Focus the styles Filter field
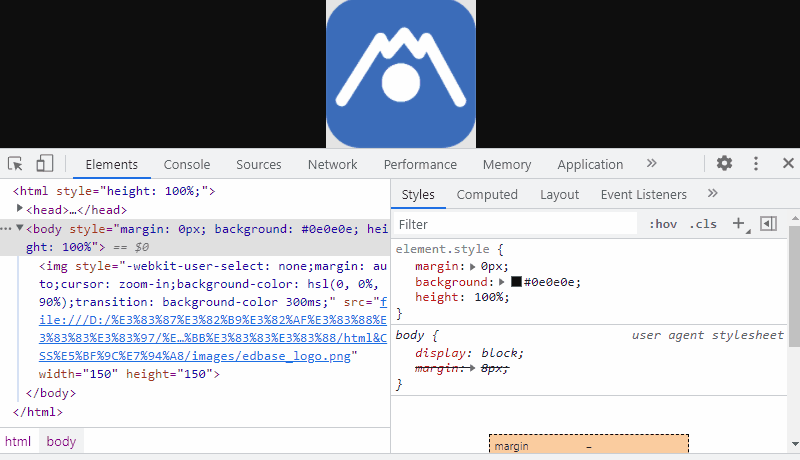800x460 pixels. click(515, 224)
